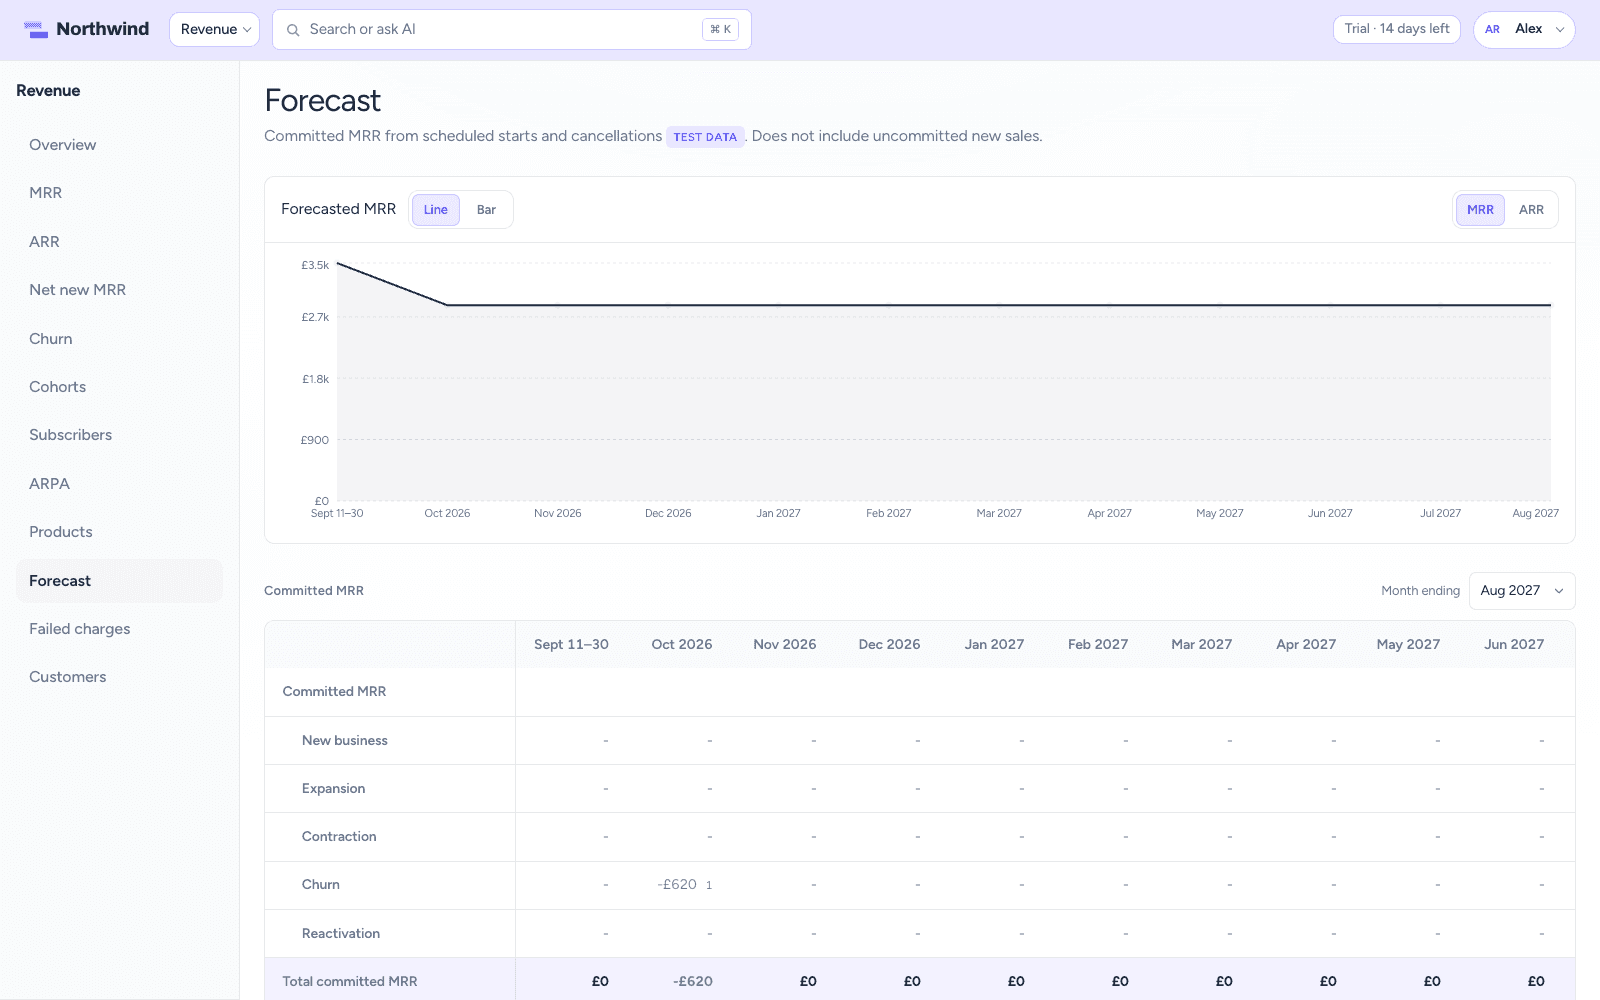Viewport: 1600px width, 1000px height.
Task: Click the Trial 14 days left button
Action: tap(1397, 29)
